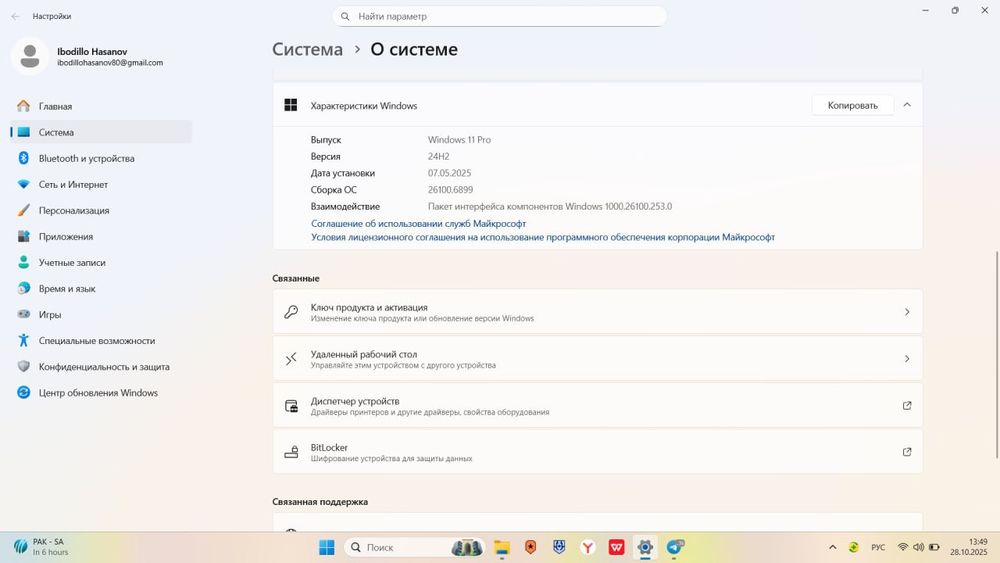Click the search magnifier icon in settings search
Screen dimensions: 1000x563
[x=345, y=17]
